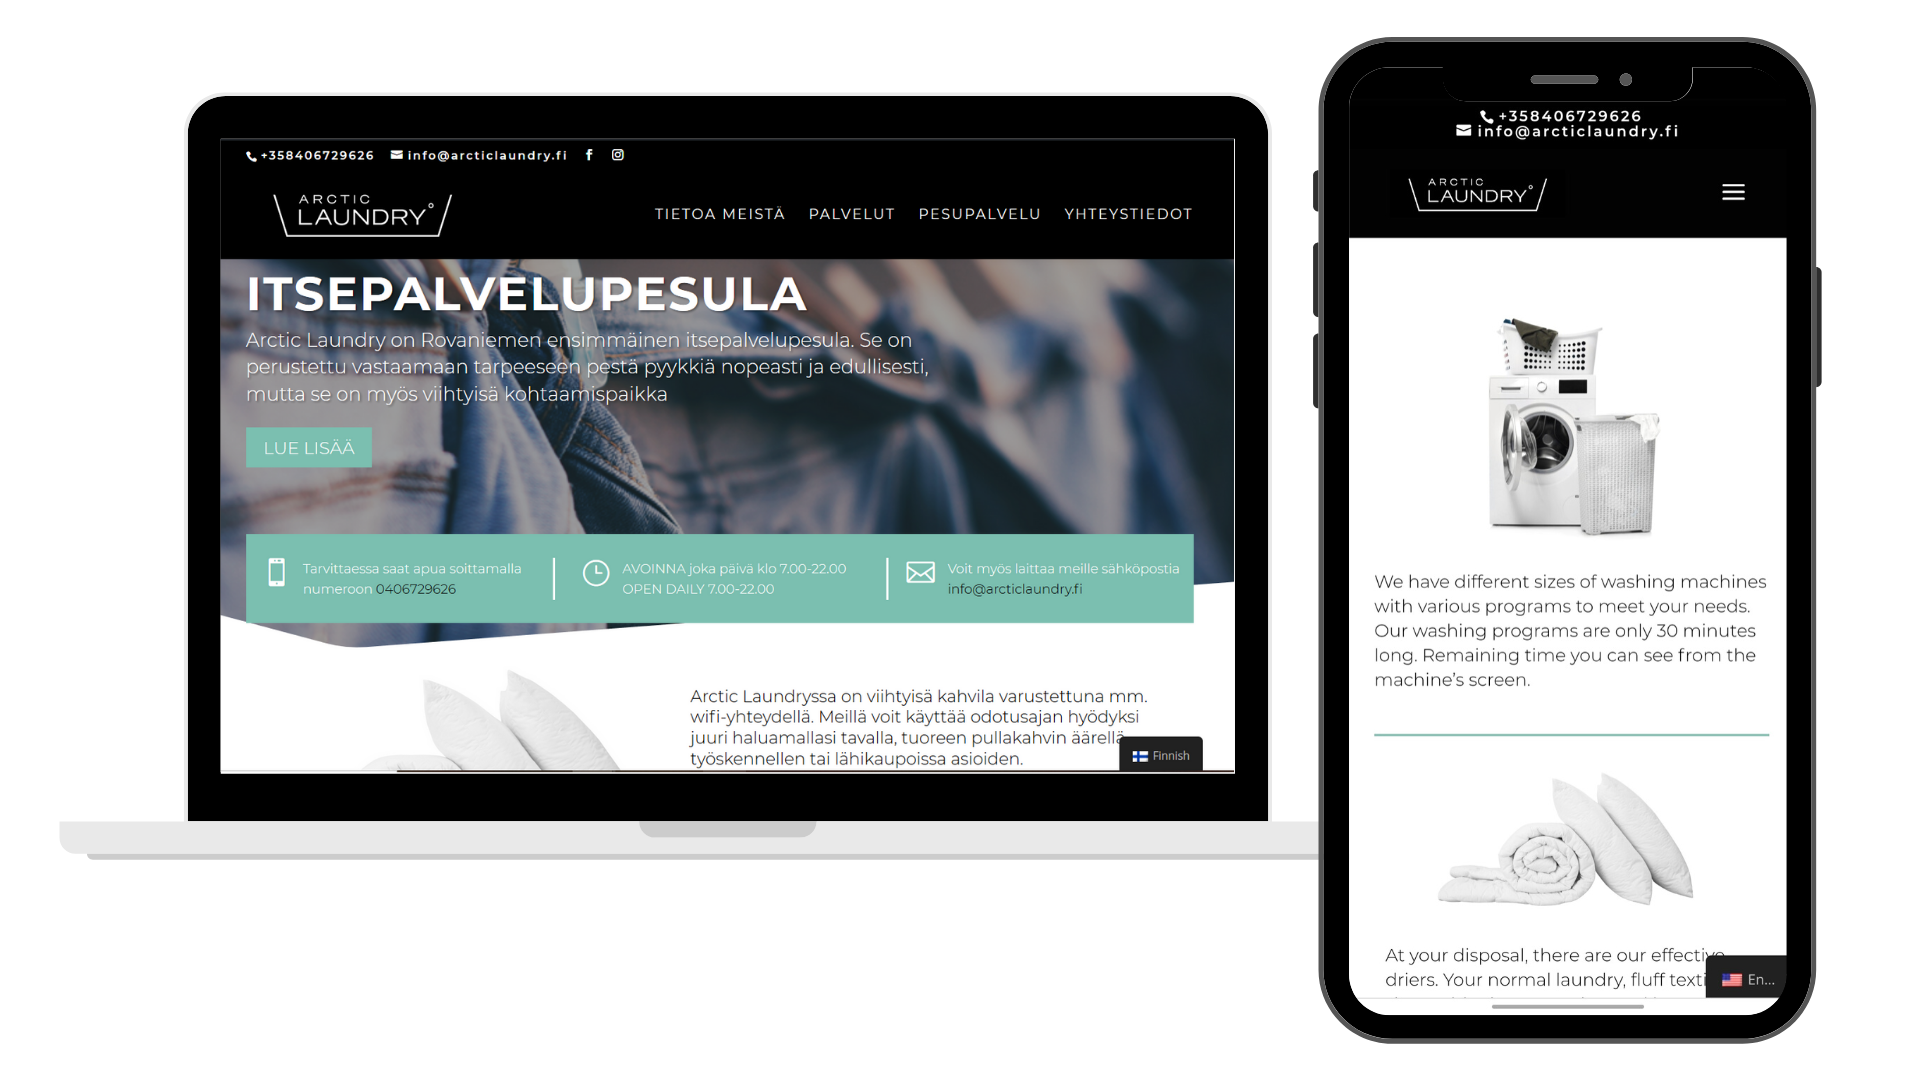Switch language using Finnish flag toggle
Image resolution: width=1920 pixels, height=1080 pixels.
[1159, 754]
